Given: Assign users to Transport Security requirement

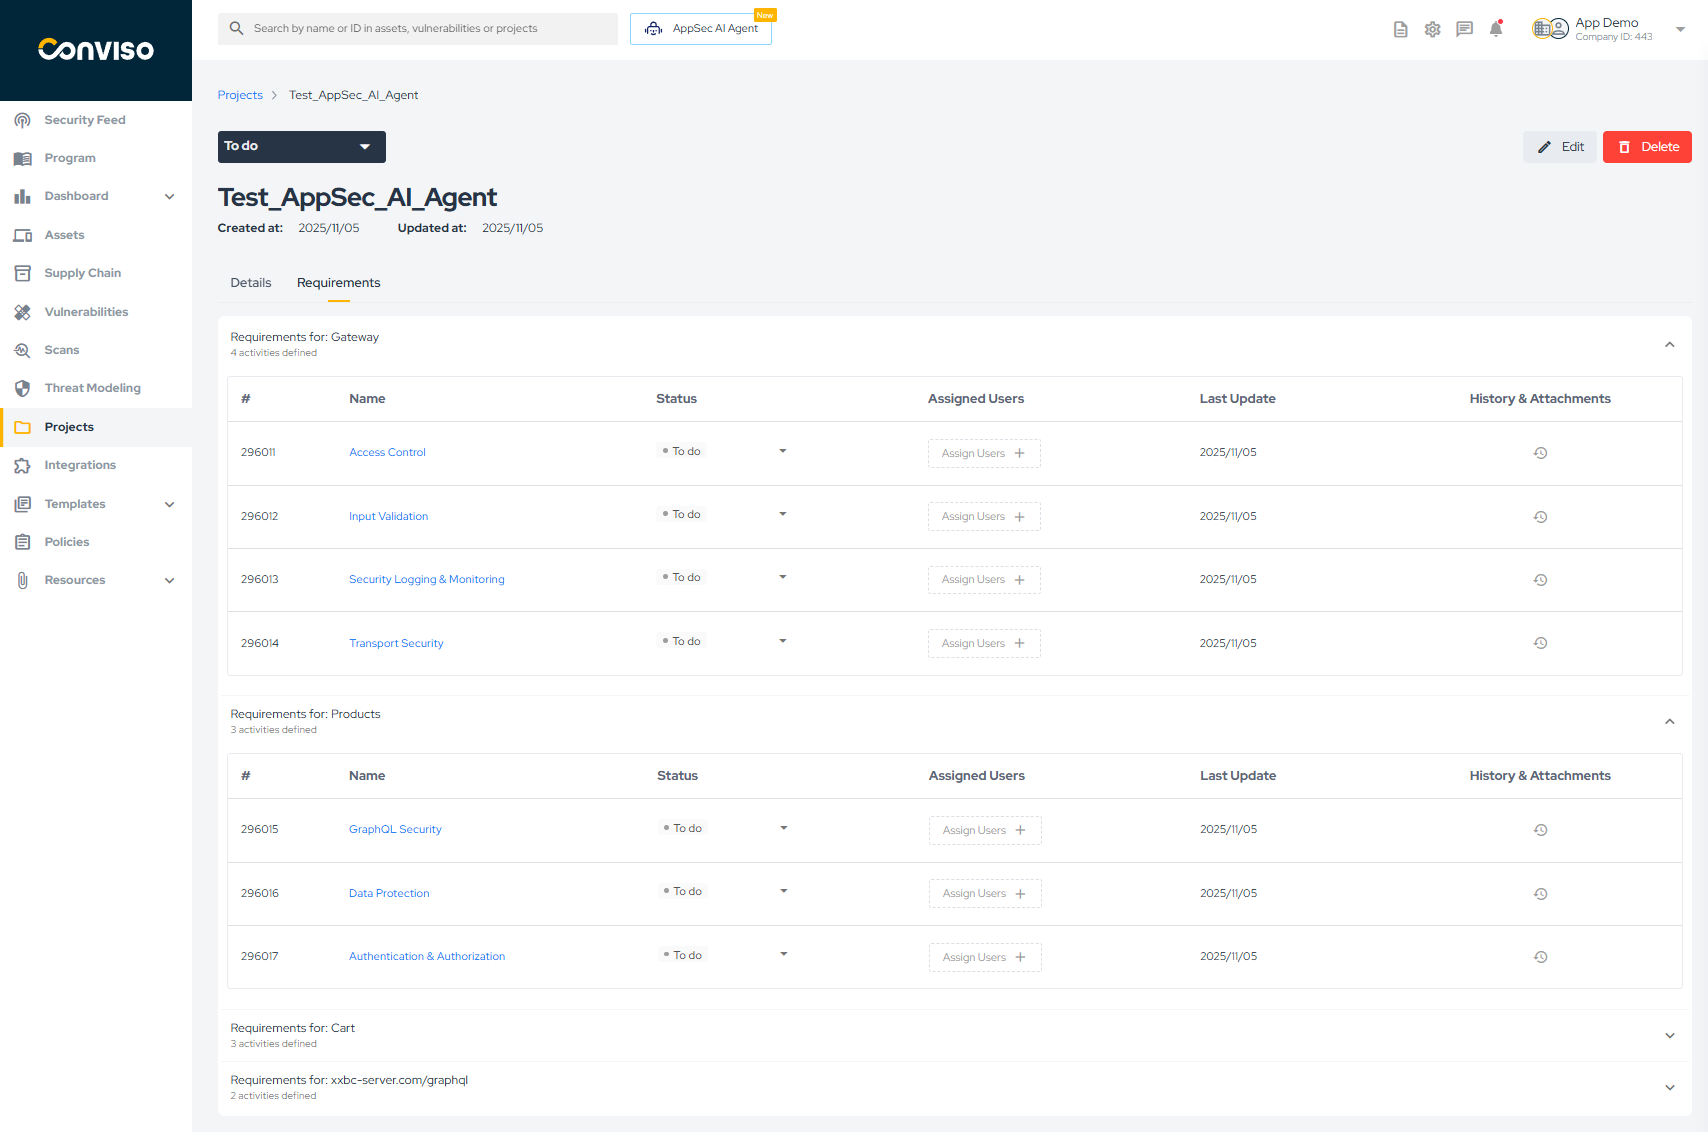Looking at the screenshot, I should click(x=984, y=643).
